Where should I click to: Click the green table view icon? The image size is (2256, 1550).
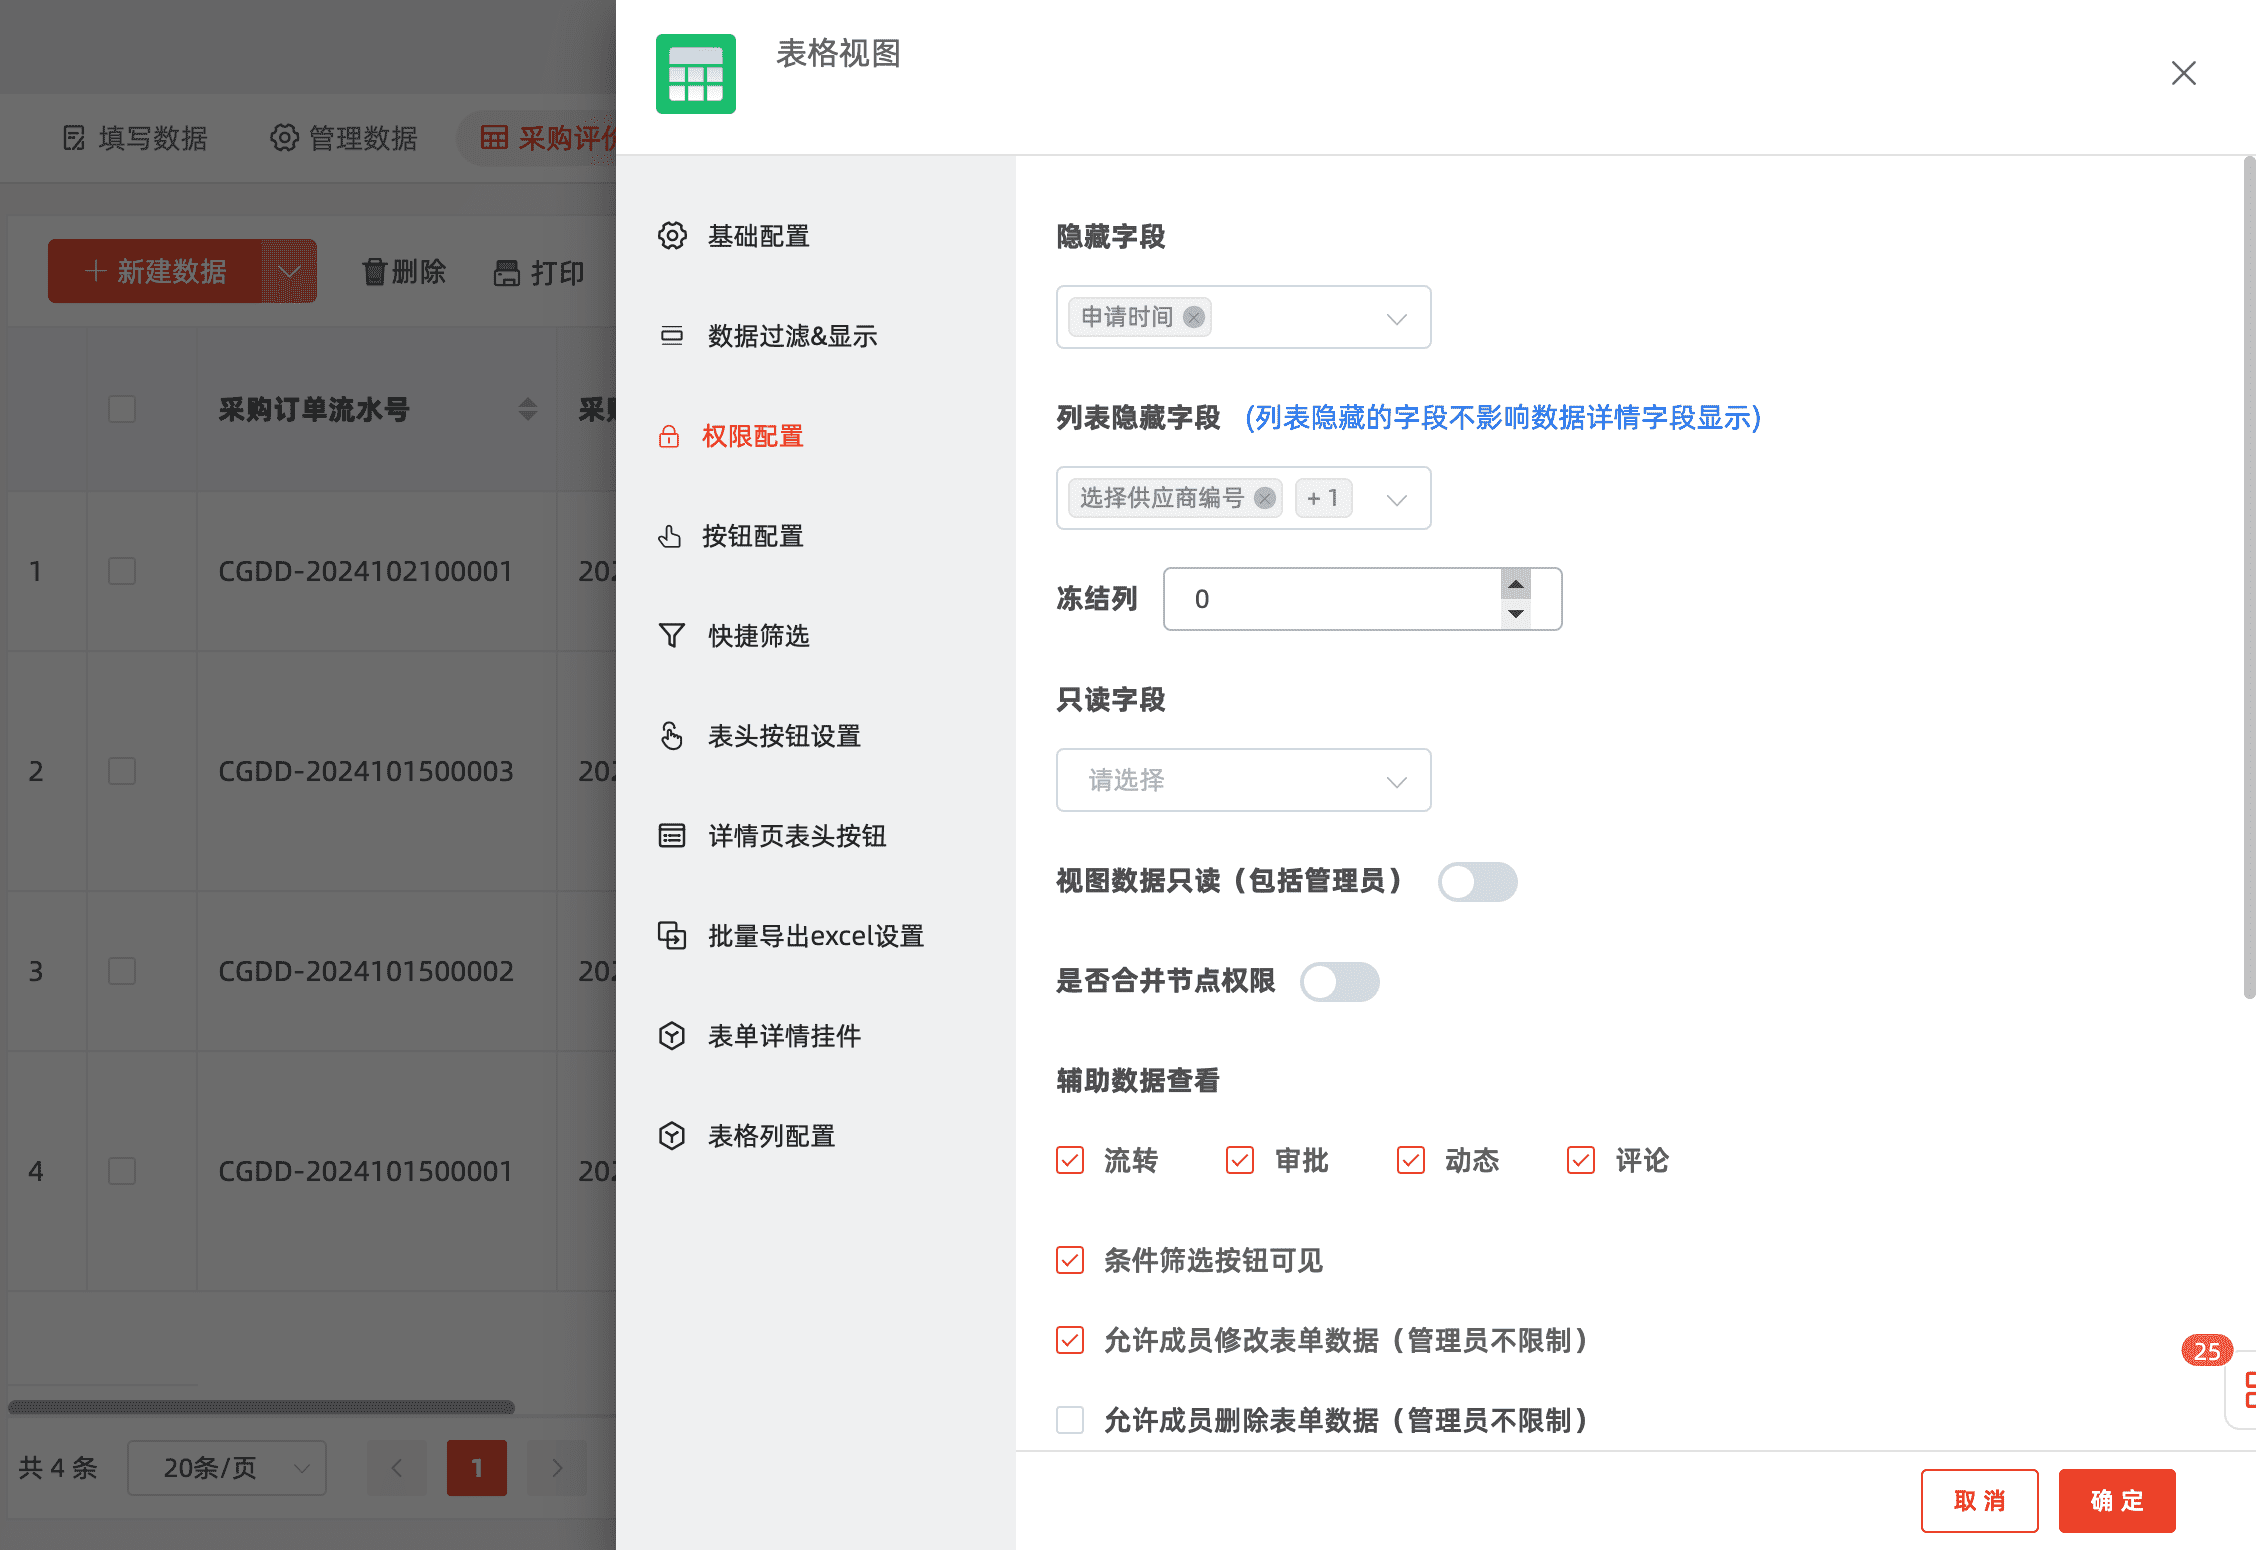click(x=695, y=74)
